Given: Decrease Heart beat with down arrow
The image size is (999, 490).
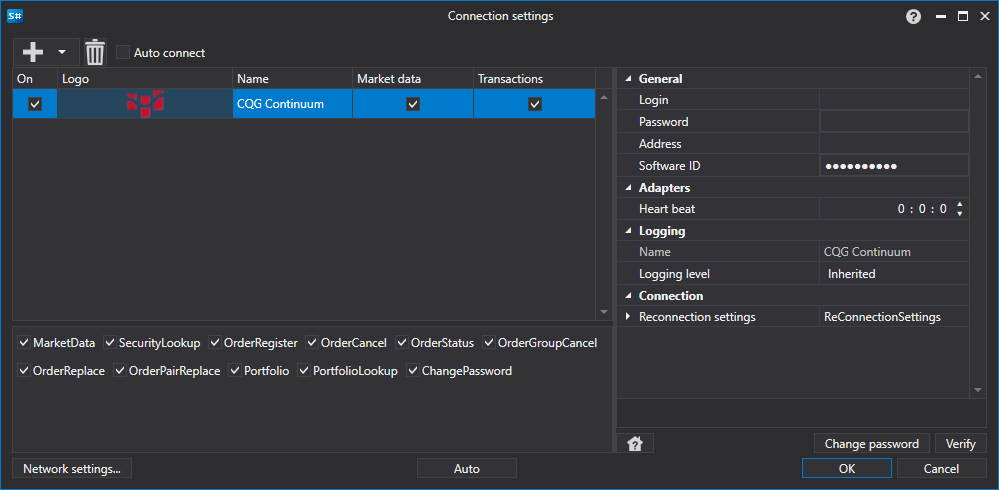Looking at the screenshot, I should coord(959,213).
